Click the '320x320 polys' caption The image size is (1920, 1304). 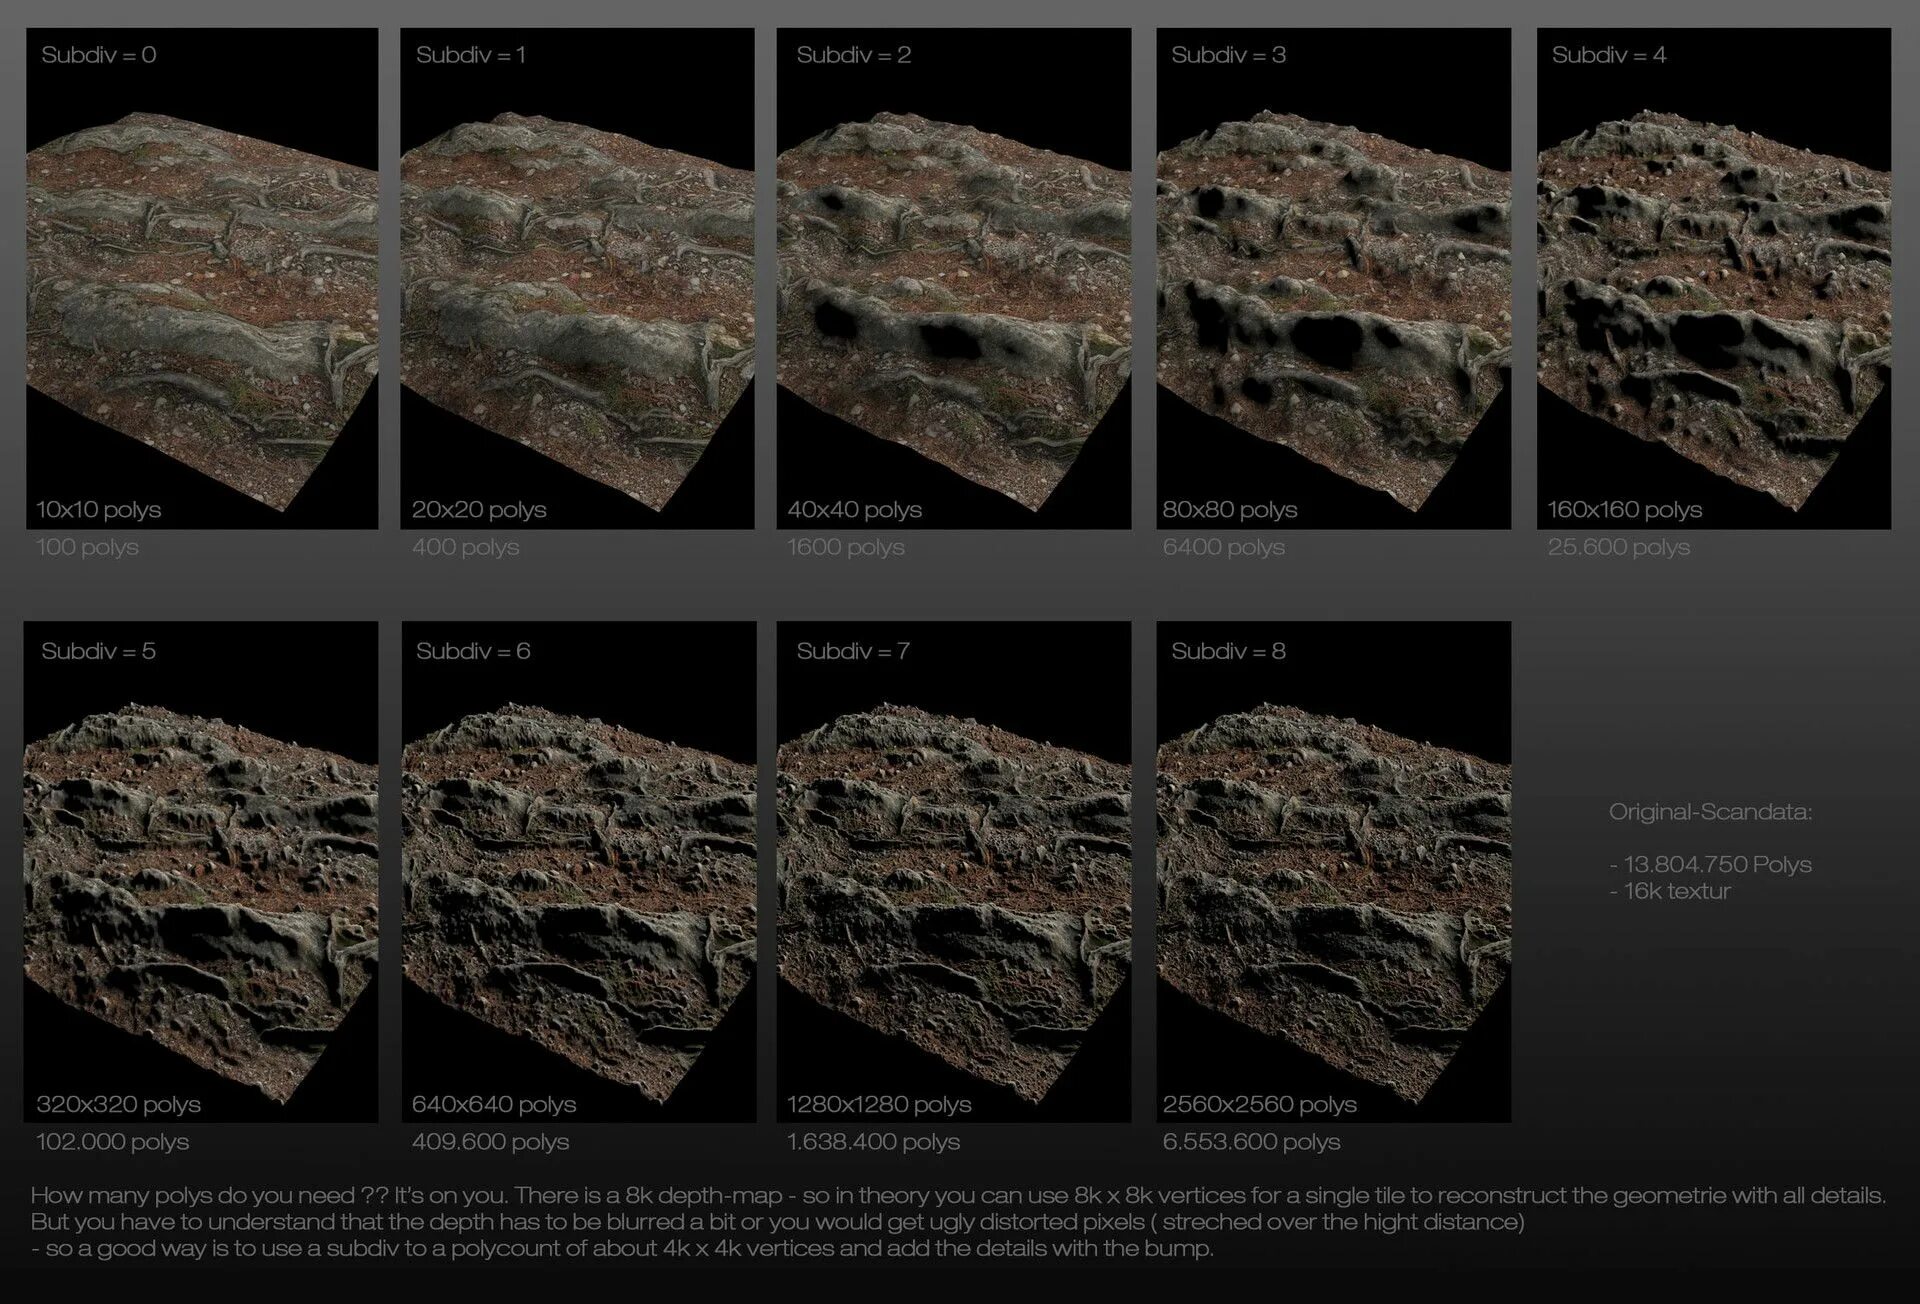click(x=119, y=1105)
